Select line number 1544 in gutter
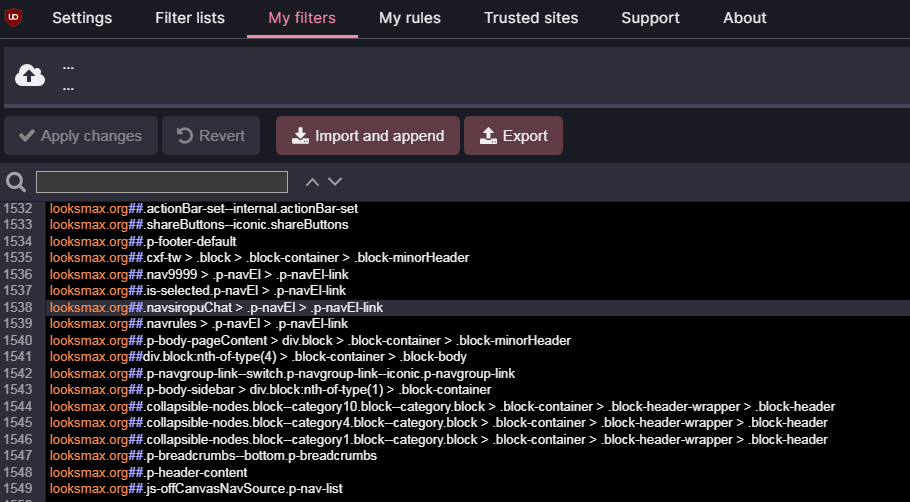 click(x=17, y=406)
